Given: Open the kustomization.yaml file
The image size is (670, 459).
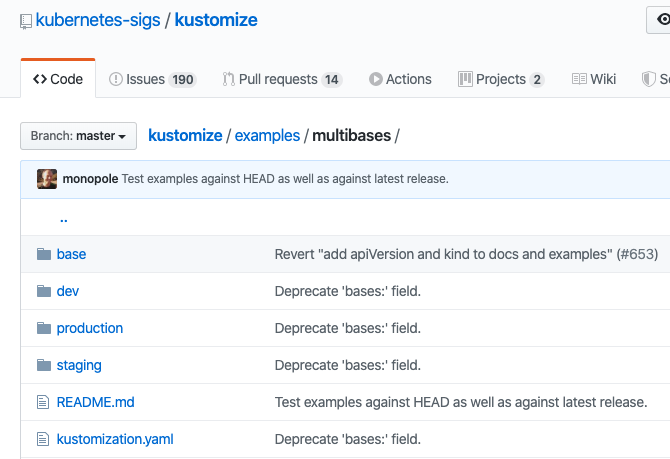Looking at the screenshot, I should 115,439.
